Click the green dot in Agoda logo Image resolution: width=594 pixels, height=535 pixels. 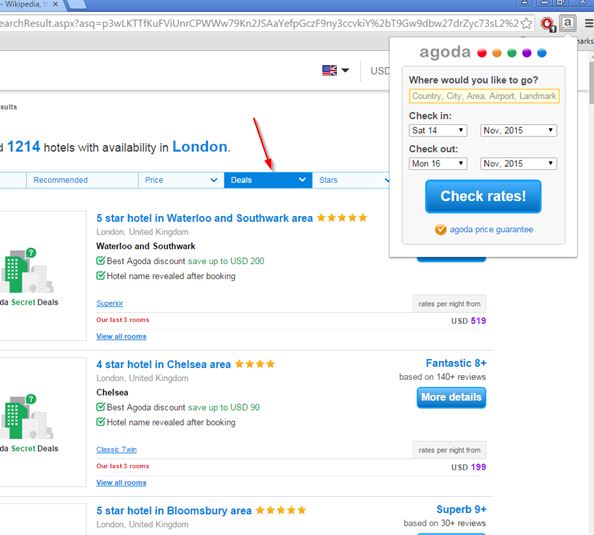[512, 53]
